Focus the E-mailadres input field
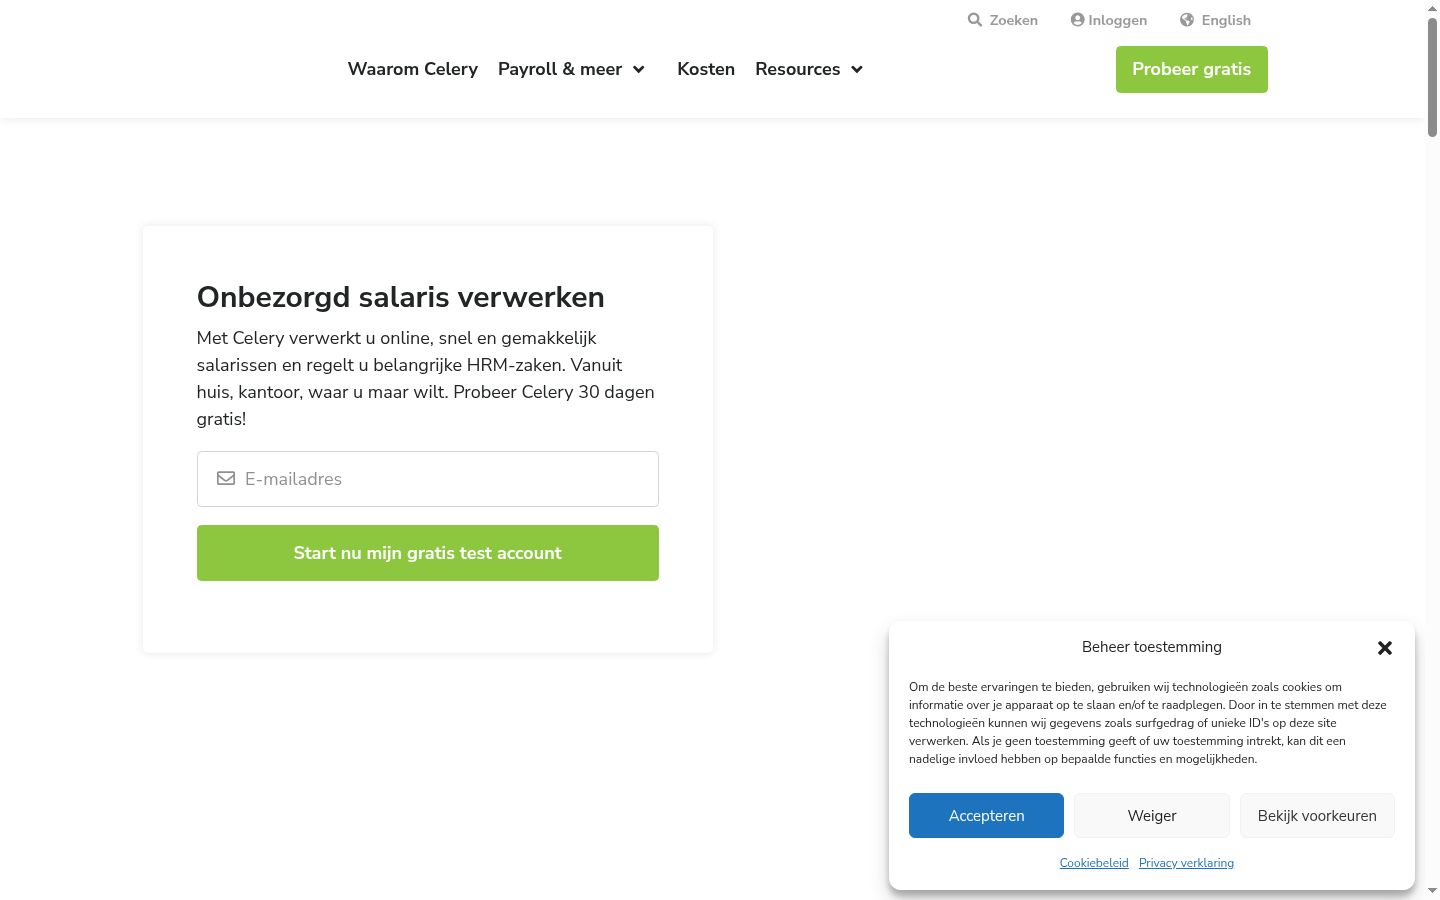Screen dimensions: 1440x900 click(x=428, y=479)
